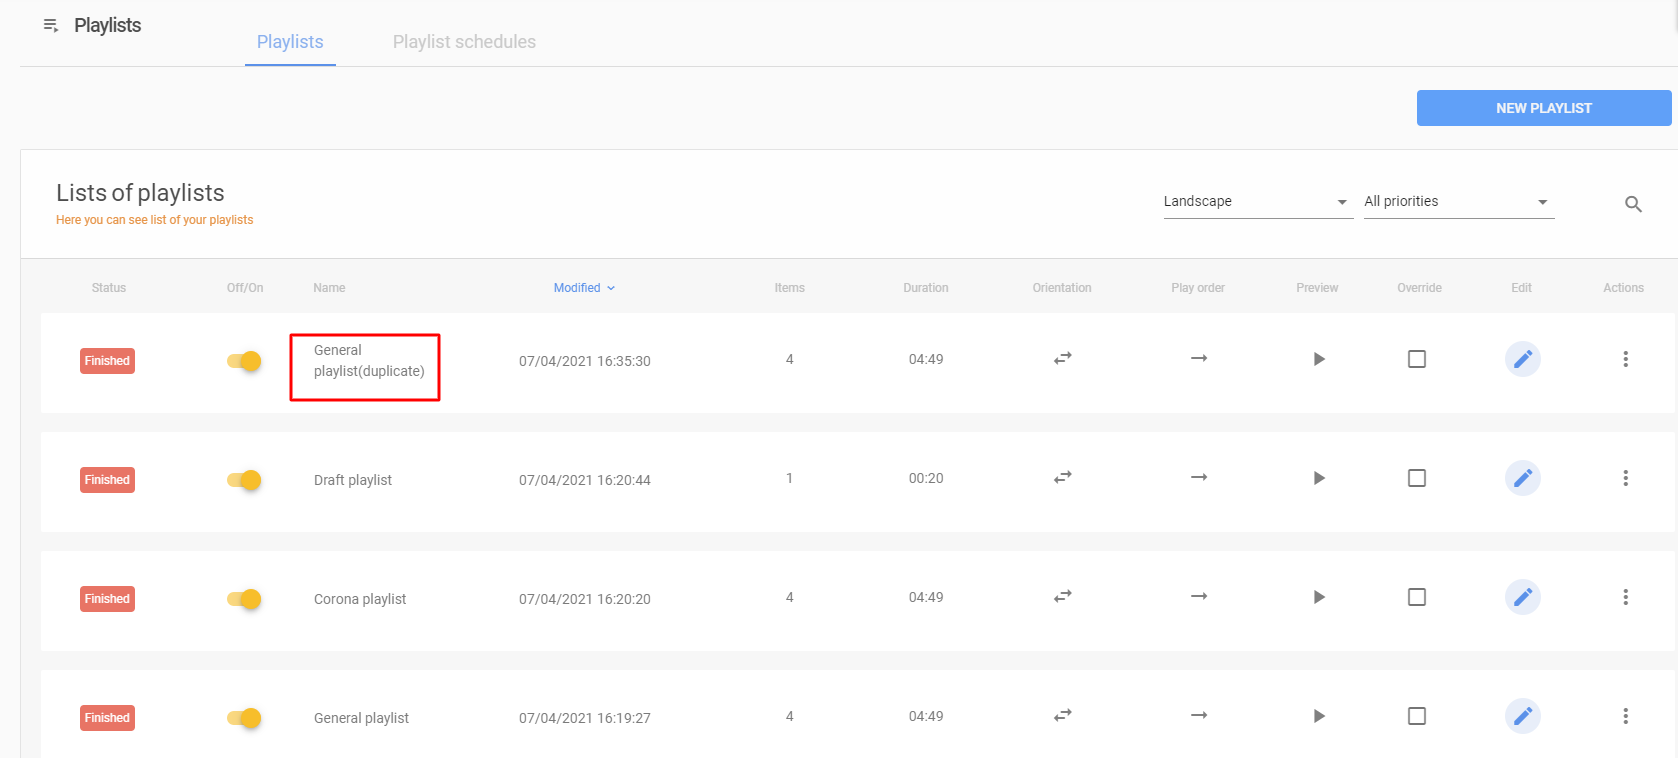Turn off Draft playlist switch
This screenshot has height=758, width=1678.
click(x=244, y=480)
